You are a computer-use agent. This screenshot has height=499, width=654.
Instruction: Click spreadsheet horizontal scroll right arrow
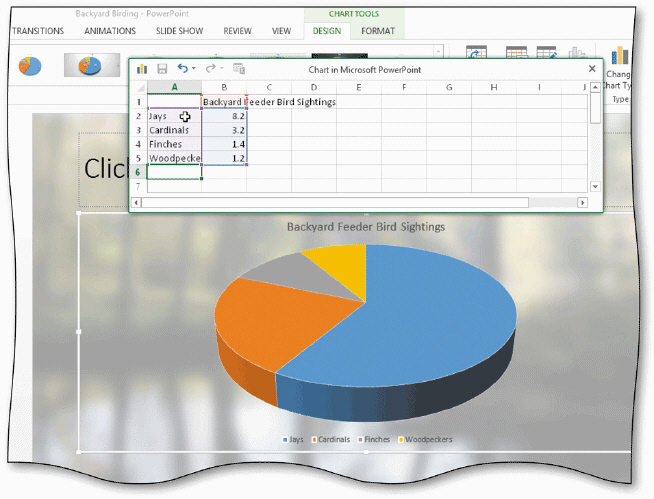(x=582, y=203)
